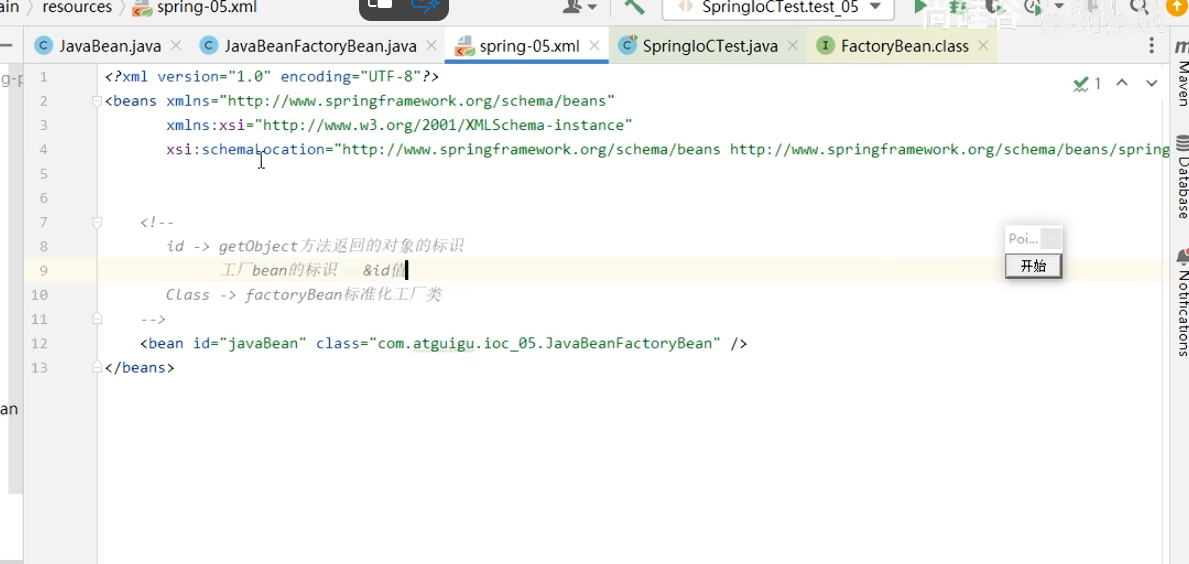Image resolution: width=1189 pixels, height=564 pixels.
Task: Close the SpringIoCTest.java tab
Action: (792, 45)
